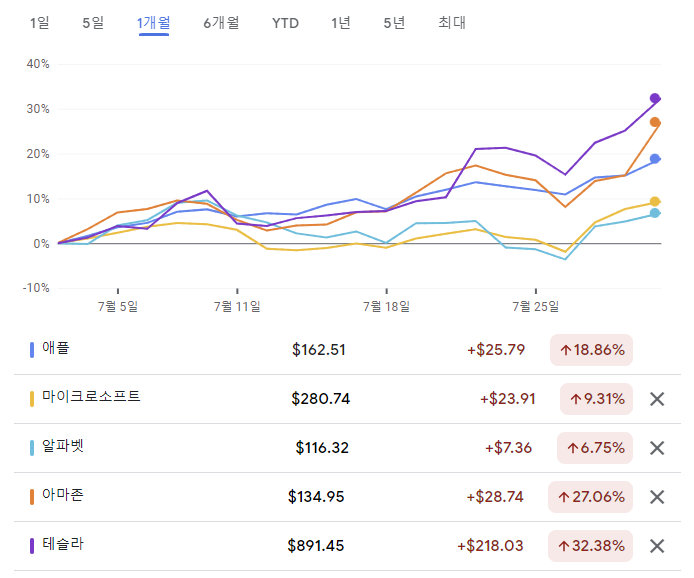Click purple Tesla endpoint dot on chart
The image size is (694, 578).
(655, 98)
